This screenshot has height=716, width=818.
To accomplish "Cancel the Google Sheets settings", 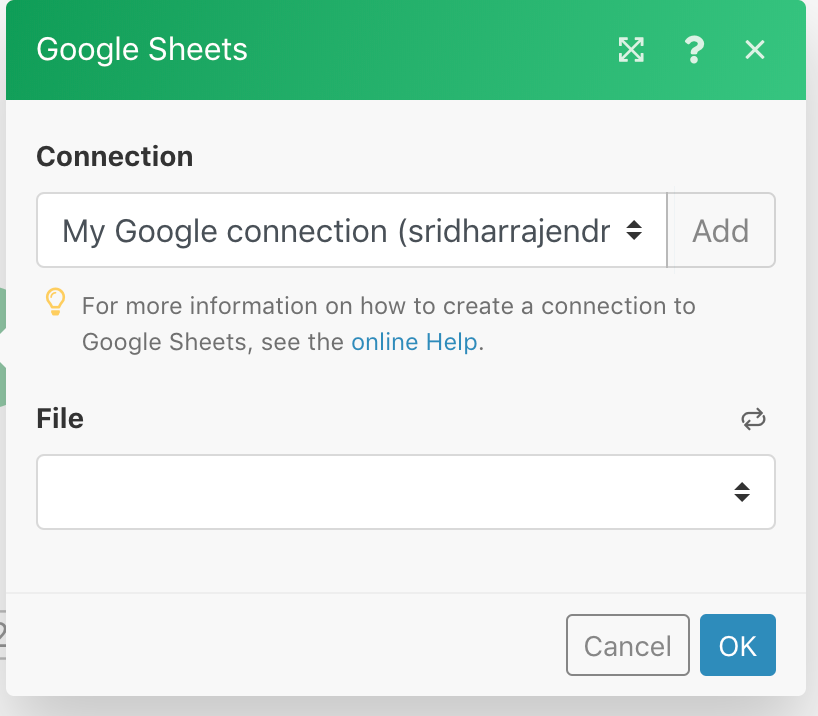I will (628, 645).
